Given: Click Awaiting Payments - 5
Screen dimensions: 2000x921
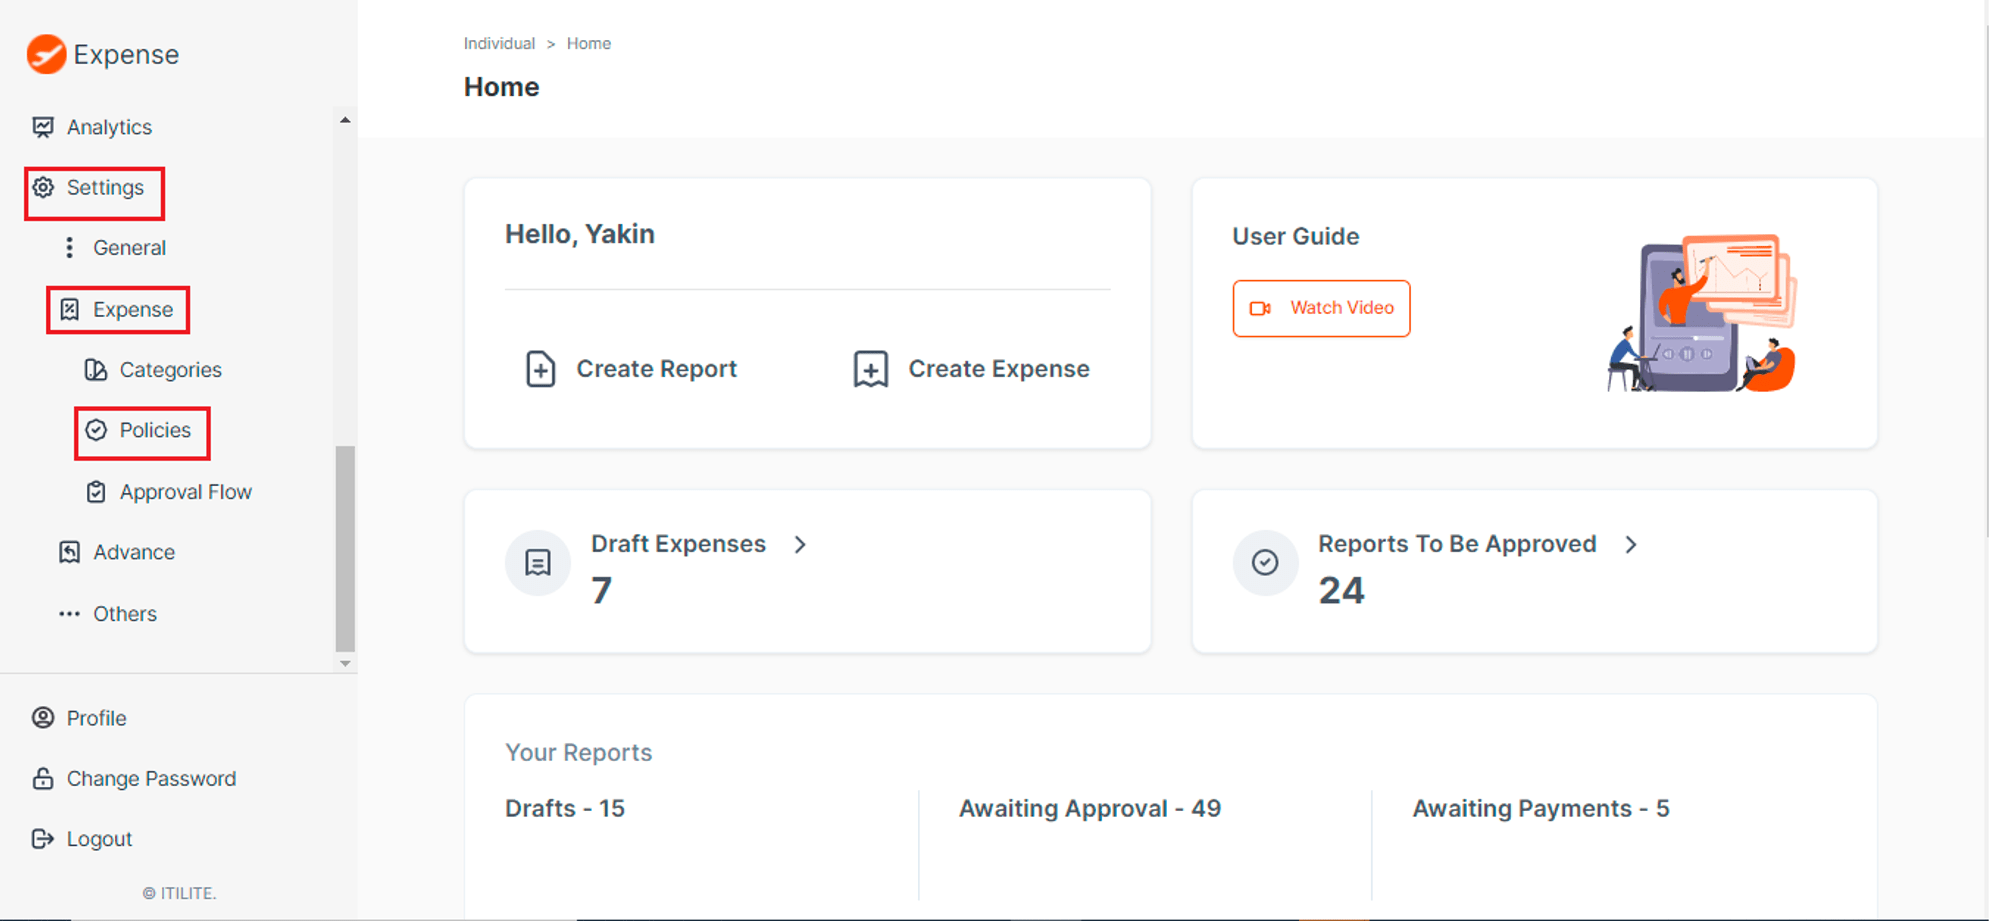Looking at the screenshot, I should [1541, 808].
